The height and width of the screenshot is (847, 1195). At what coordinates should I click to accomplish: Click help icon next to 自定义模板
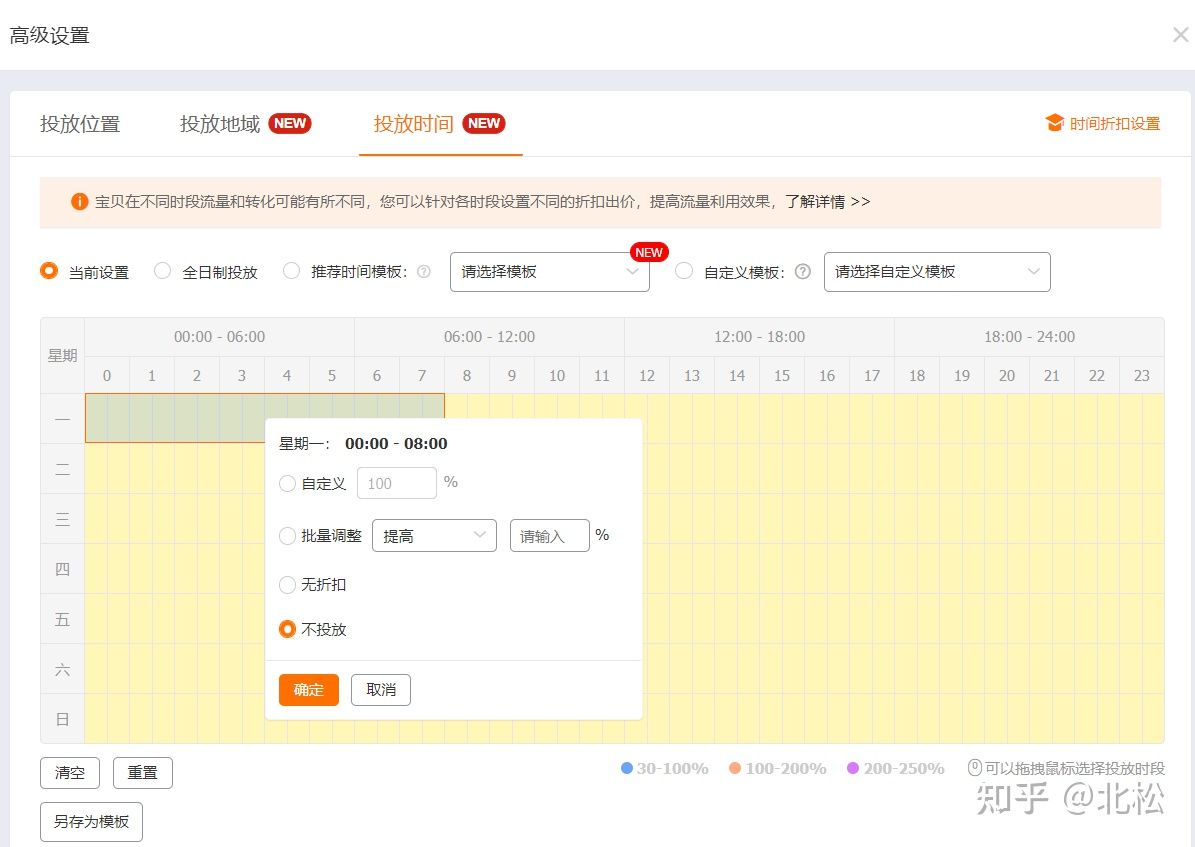point(803,271)
